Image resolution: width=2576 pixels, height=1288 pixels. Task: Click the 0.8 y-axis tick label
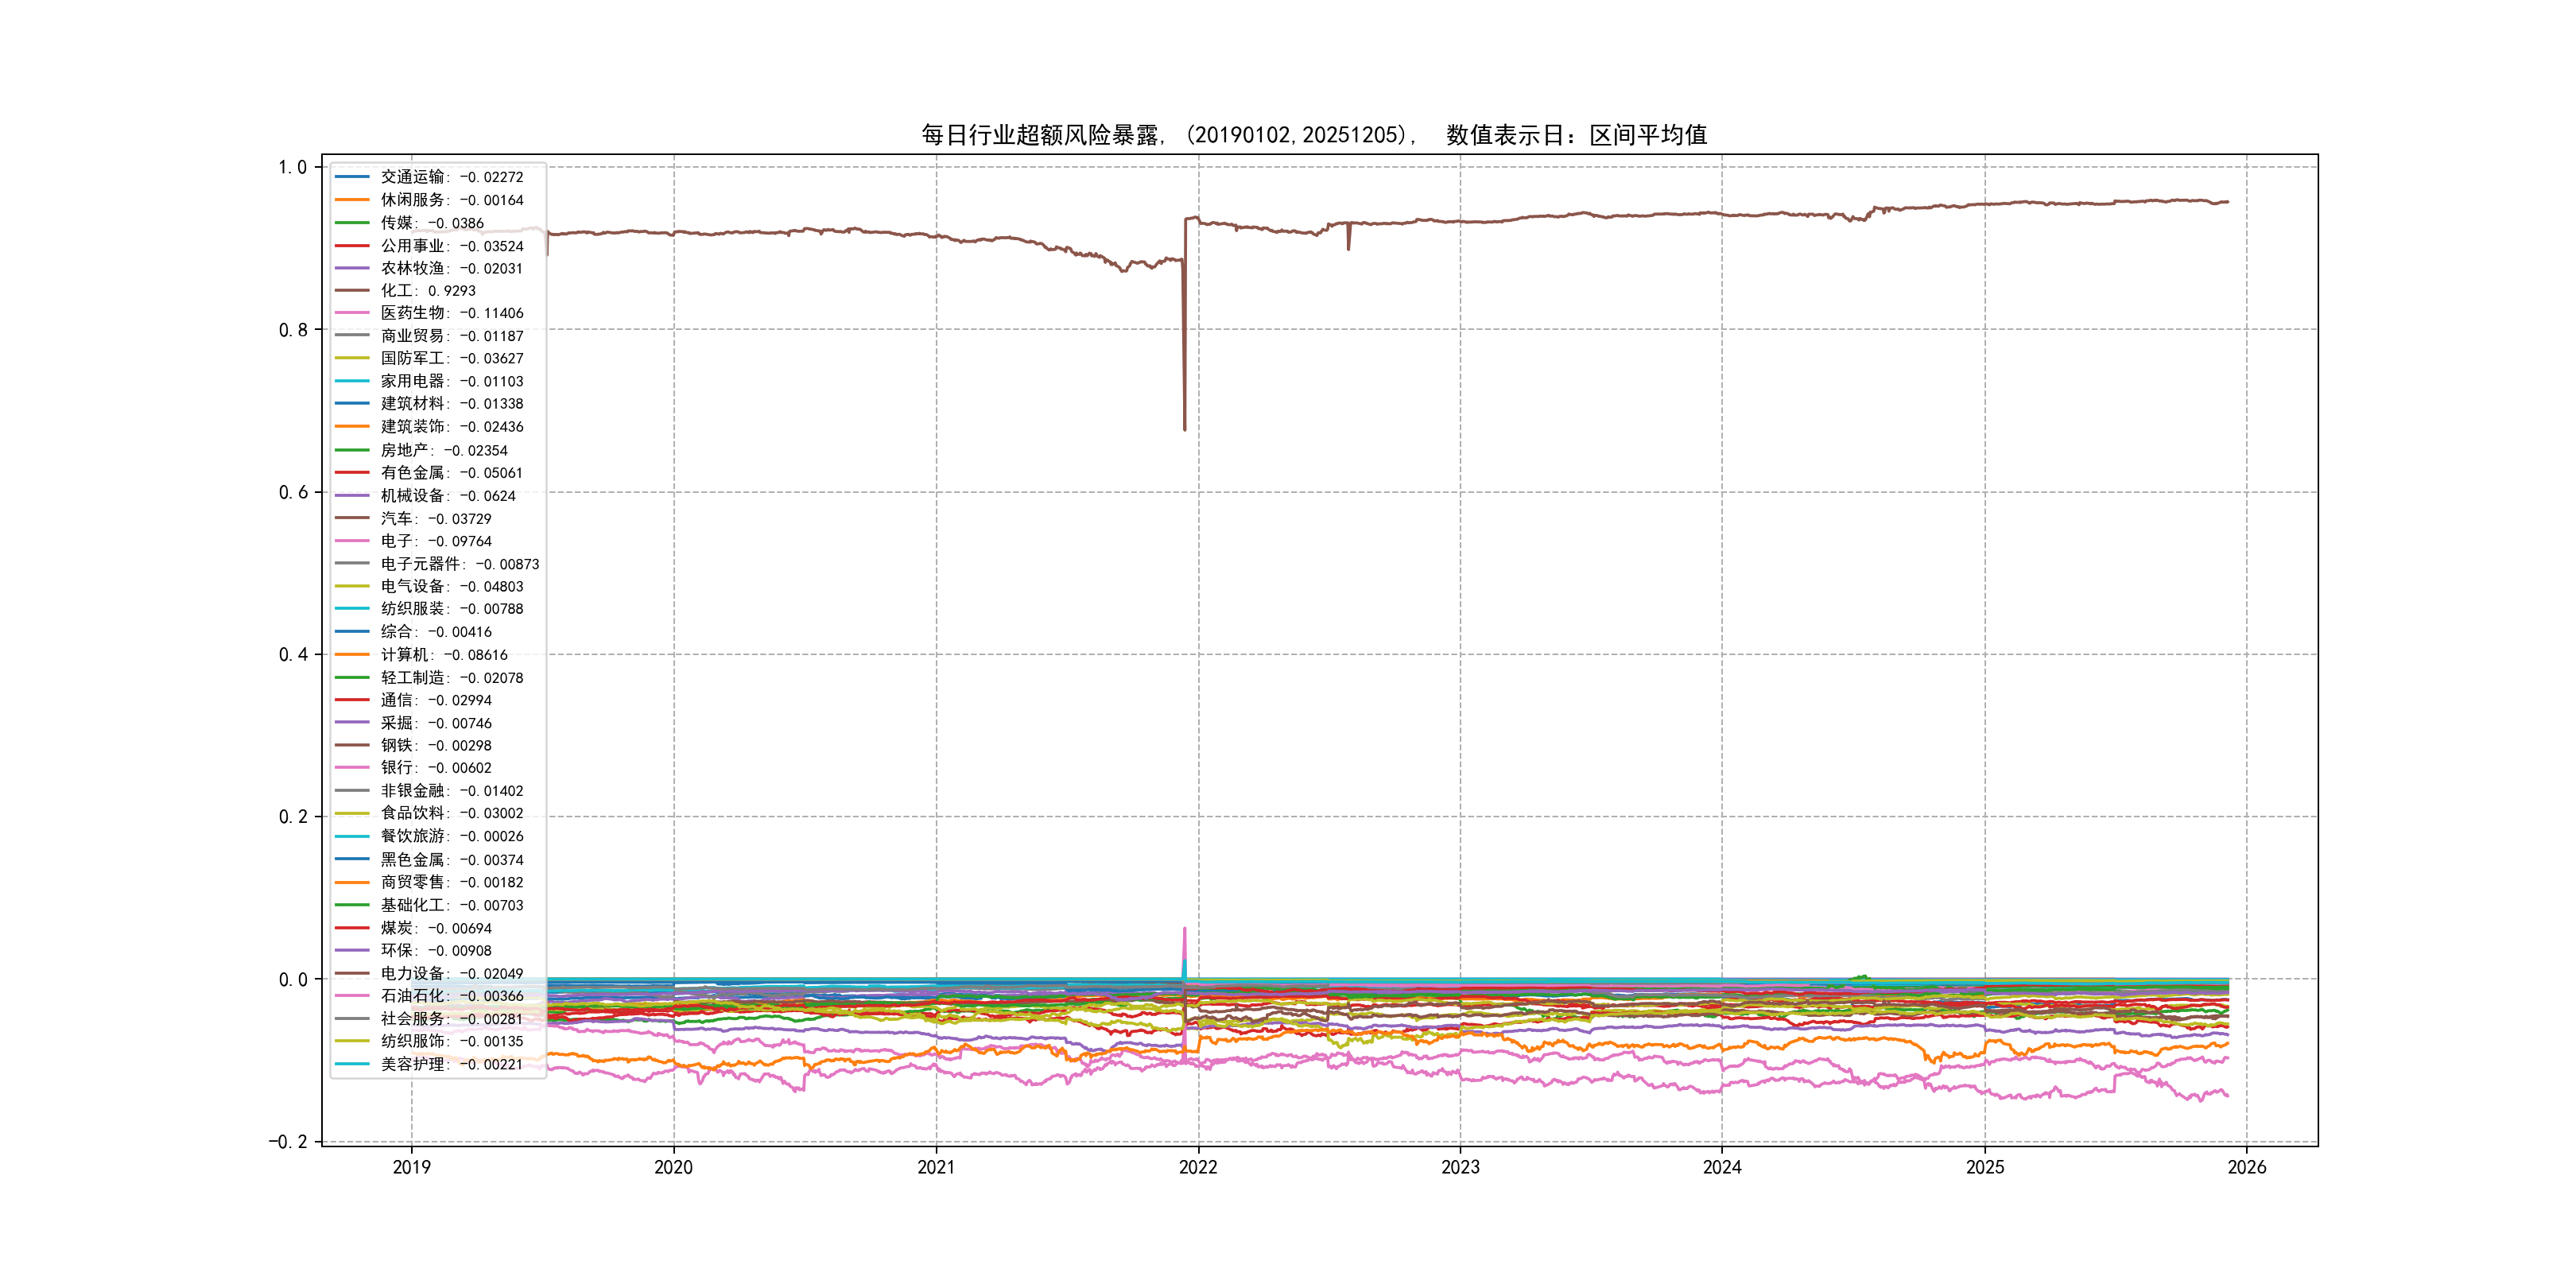(293, 330)
